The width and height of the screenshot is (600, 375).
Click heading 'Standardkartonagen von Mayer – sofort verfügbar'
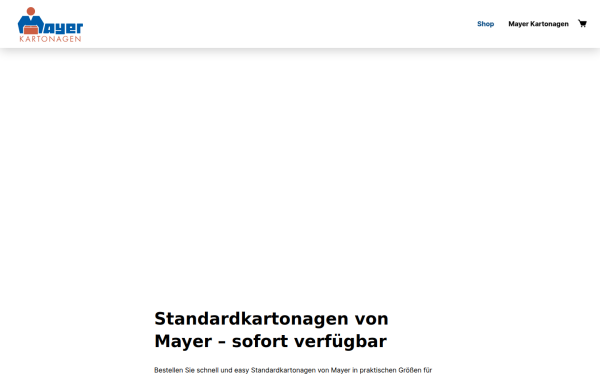tap(271, 329)
